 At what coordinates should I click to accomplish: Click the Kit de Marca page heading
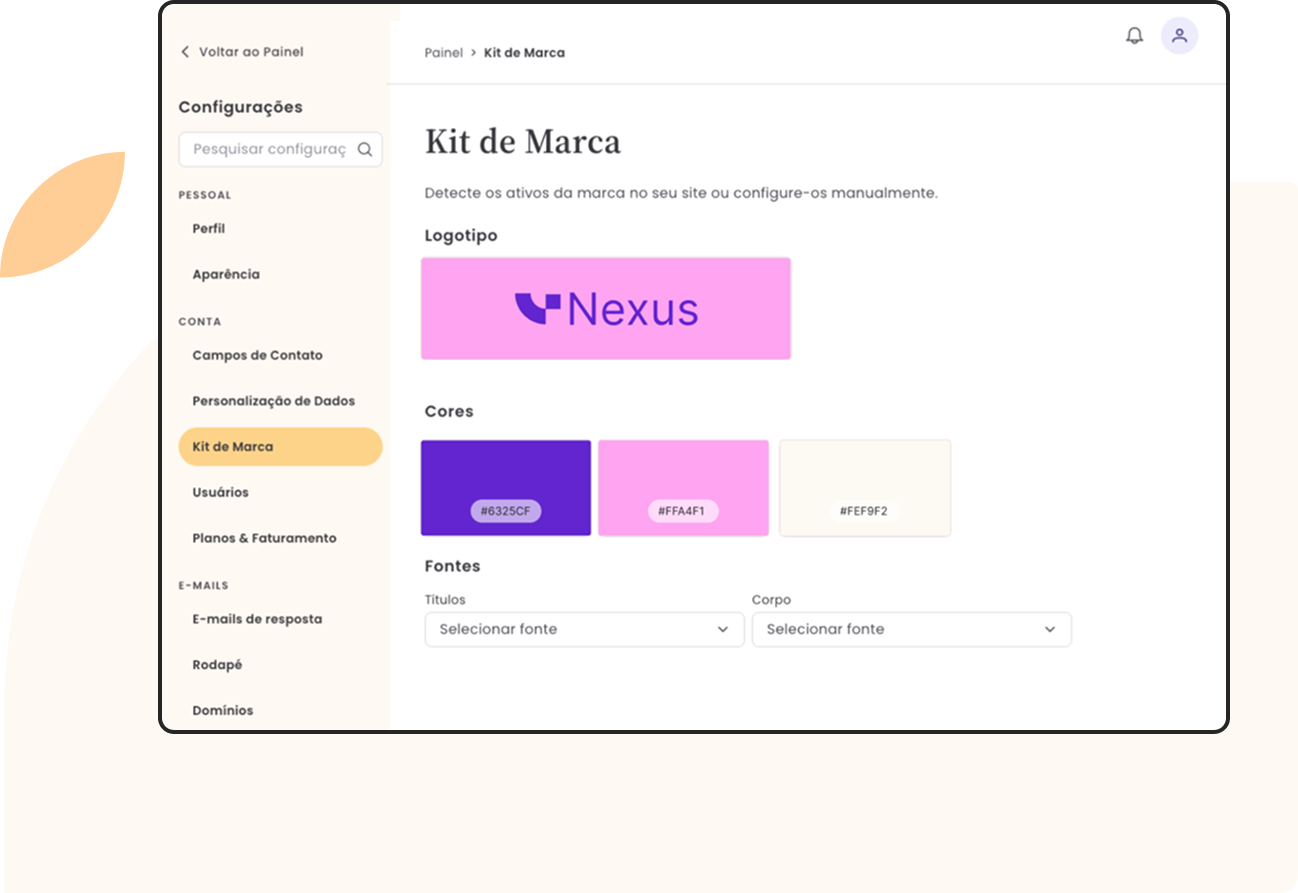(523, 142)
